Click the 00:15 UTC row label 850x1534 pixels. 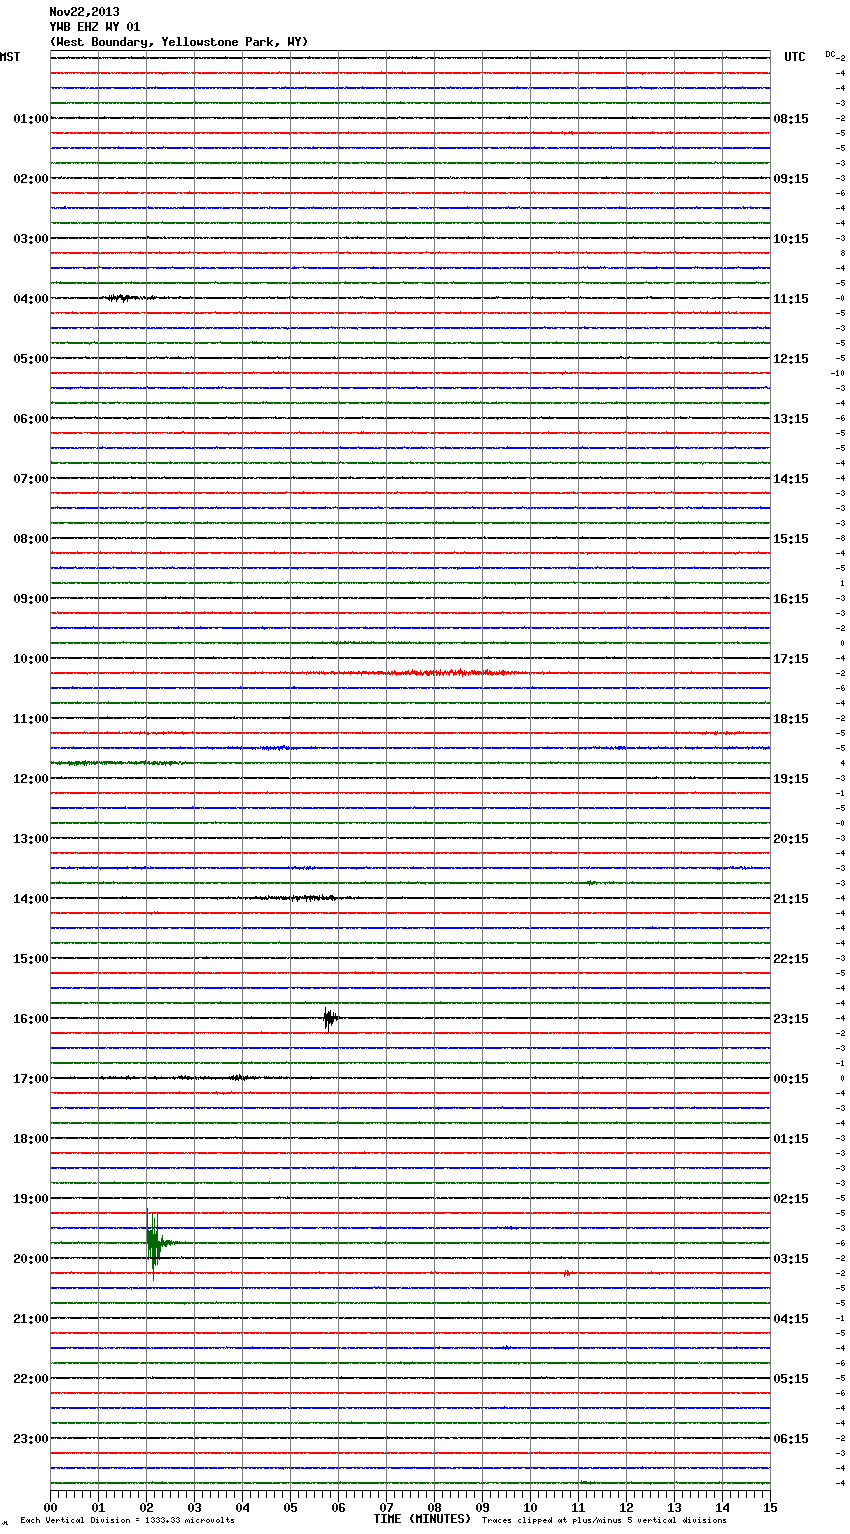point(791,1079)
